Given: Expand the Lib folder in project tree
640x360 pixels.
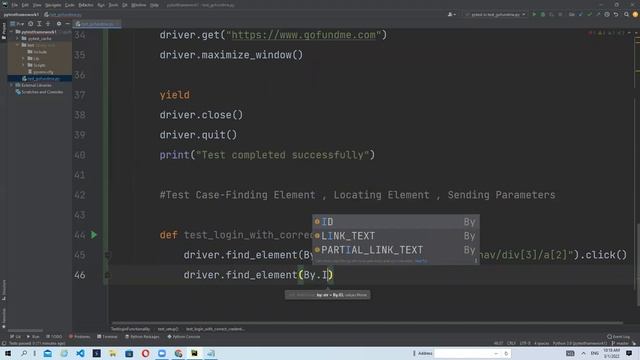Looking at the screenshot, I should pyautogui.click(x=24, y=58).
